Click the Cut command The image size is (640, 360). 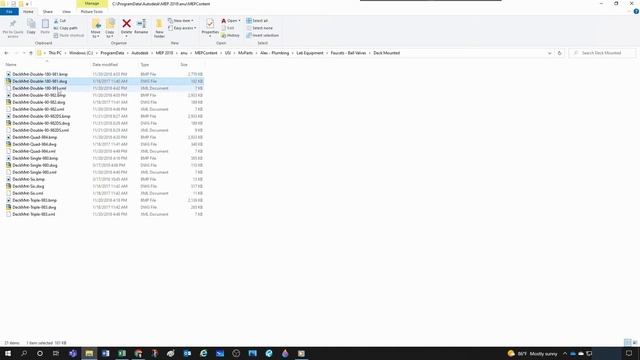tap(60, 20)
